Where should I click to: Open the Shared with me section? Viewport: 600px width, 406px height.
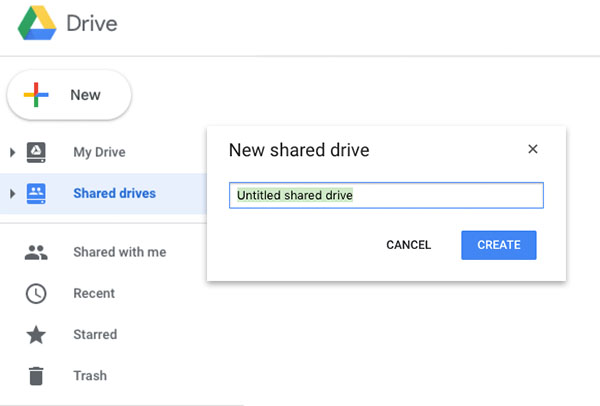click(120, 252)
